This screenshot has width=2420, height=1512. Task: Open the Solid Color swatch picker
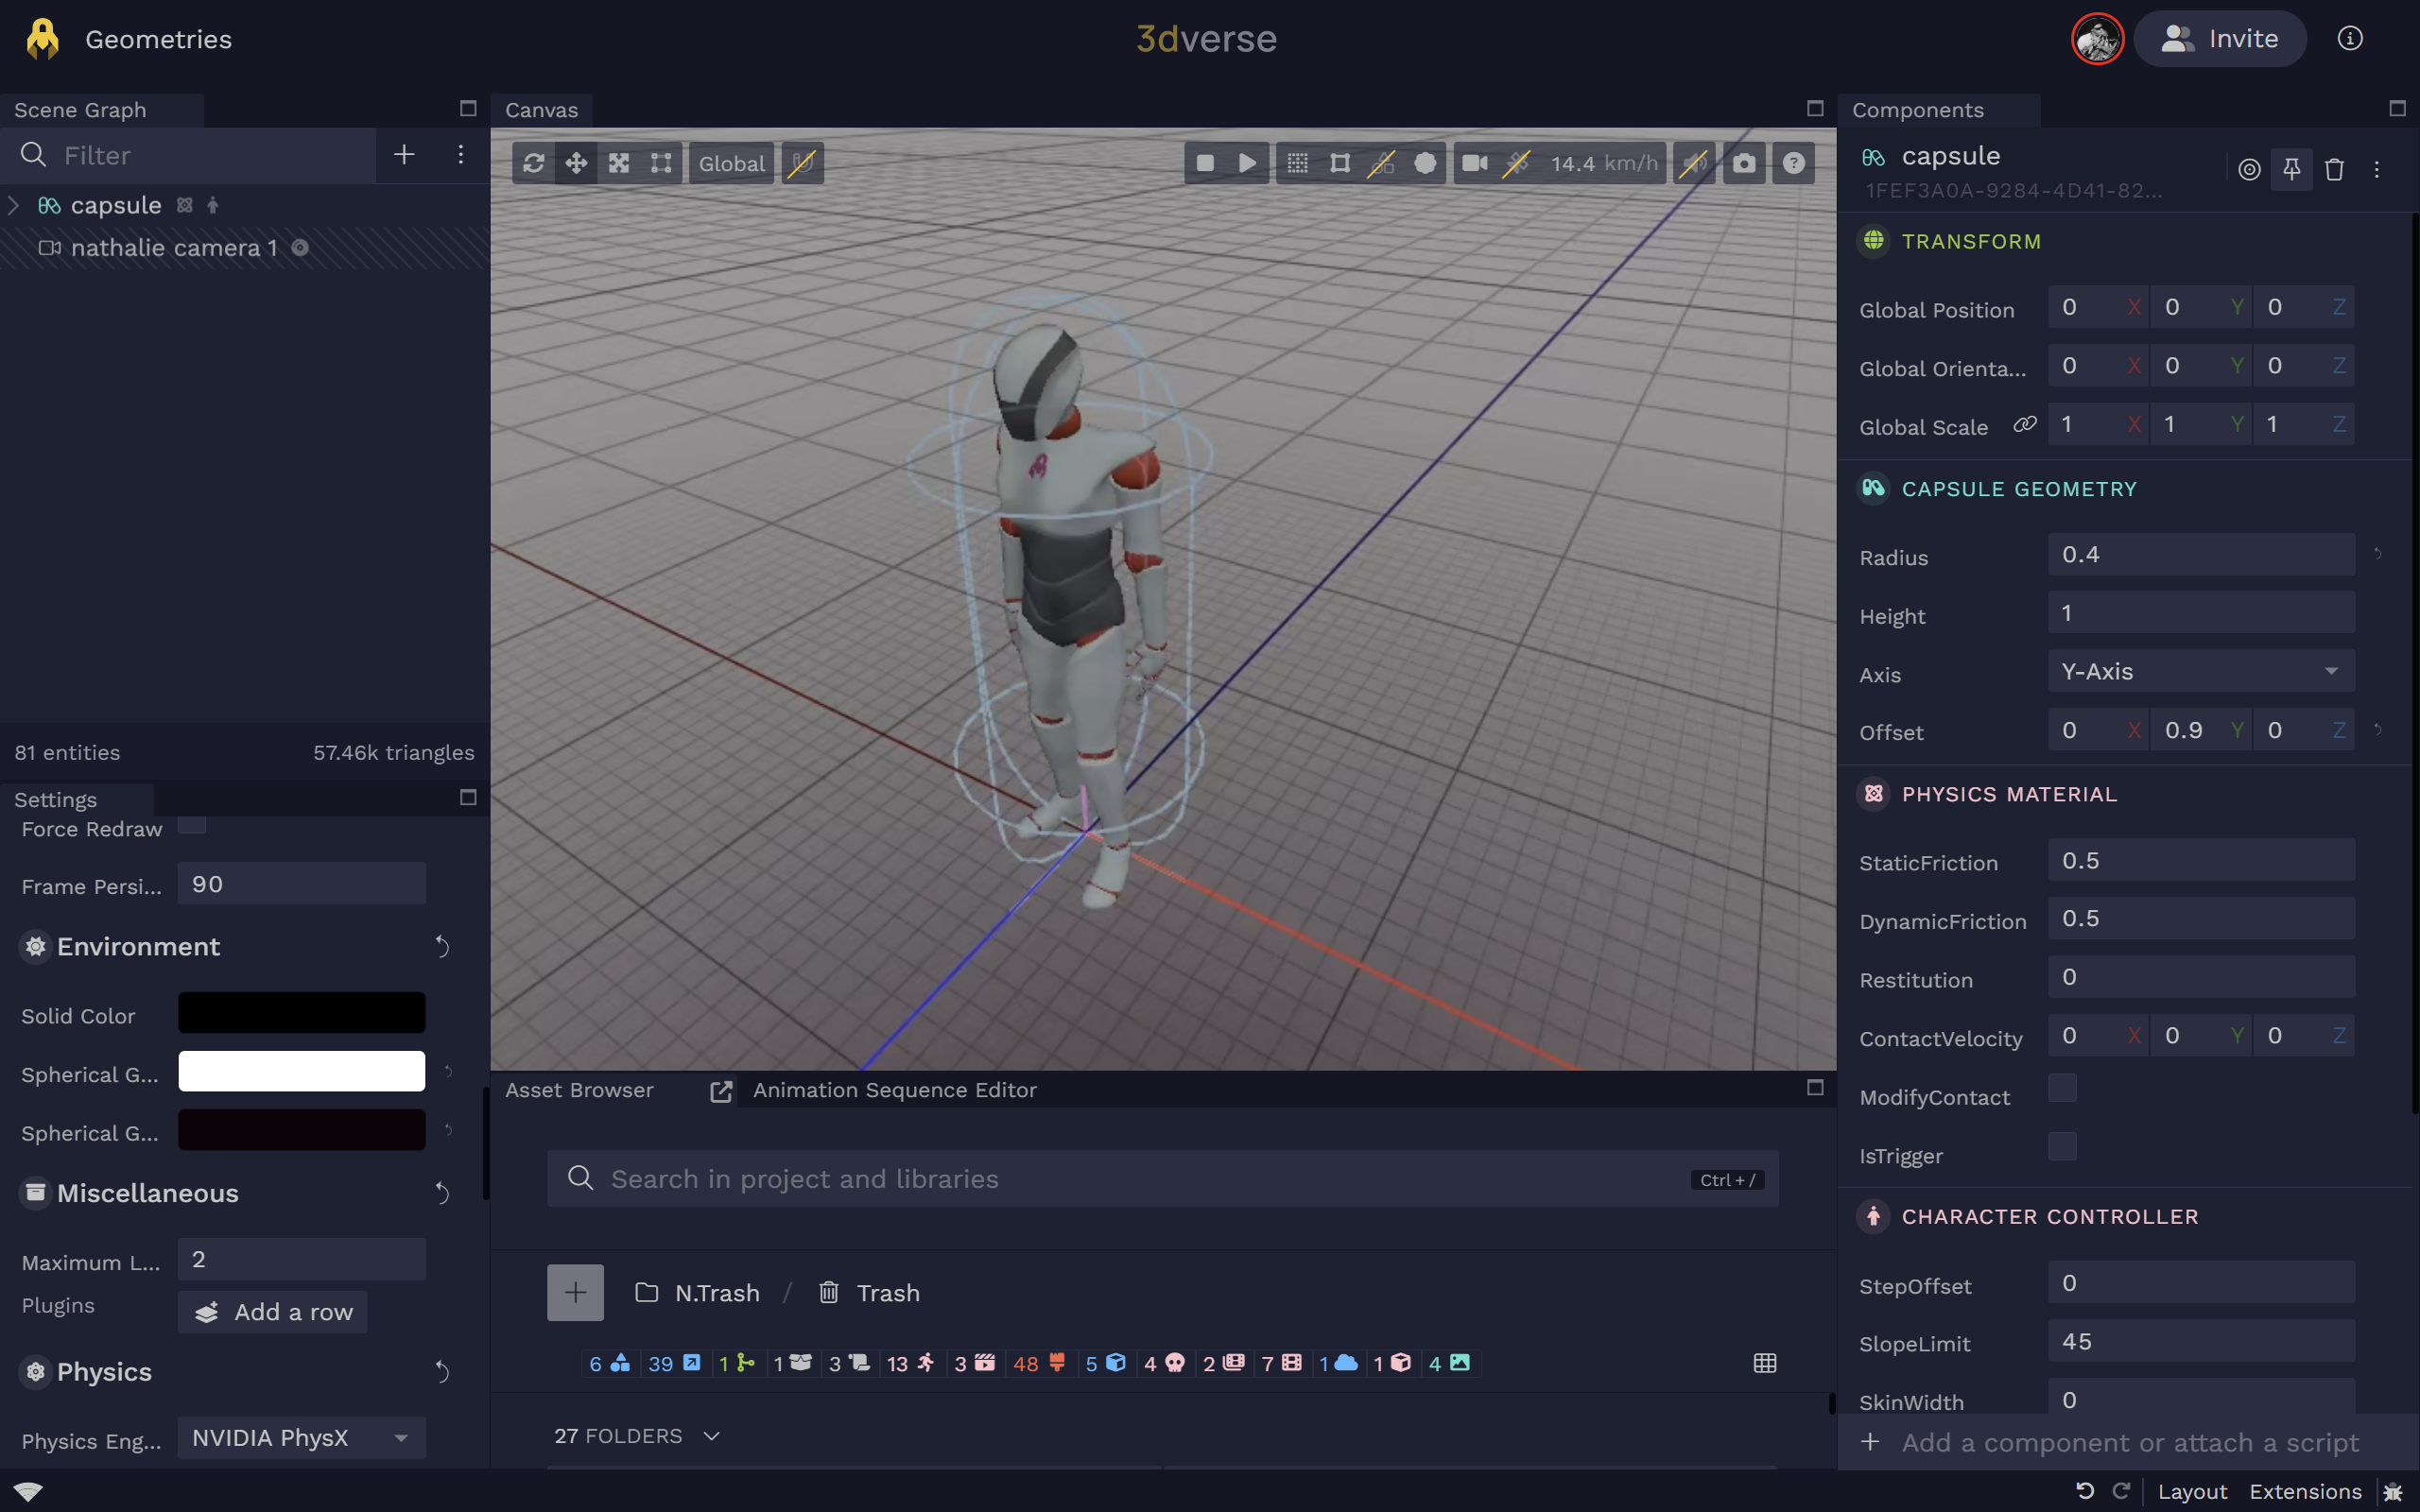point(301,1012)
